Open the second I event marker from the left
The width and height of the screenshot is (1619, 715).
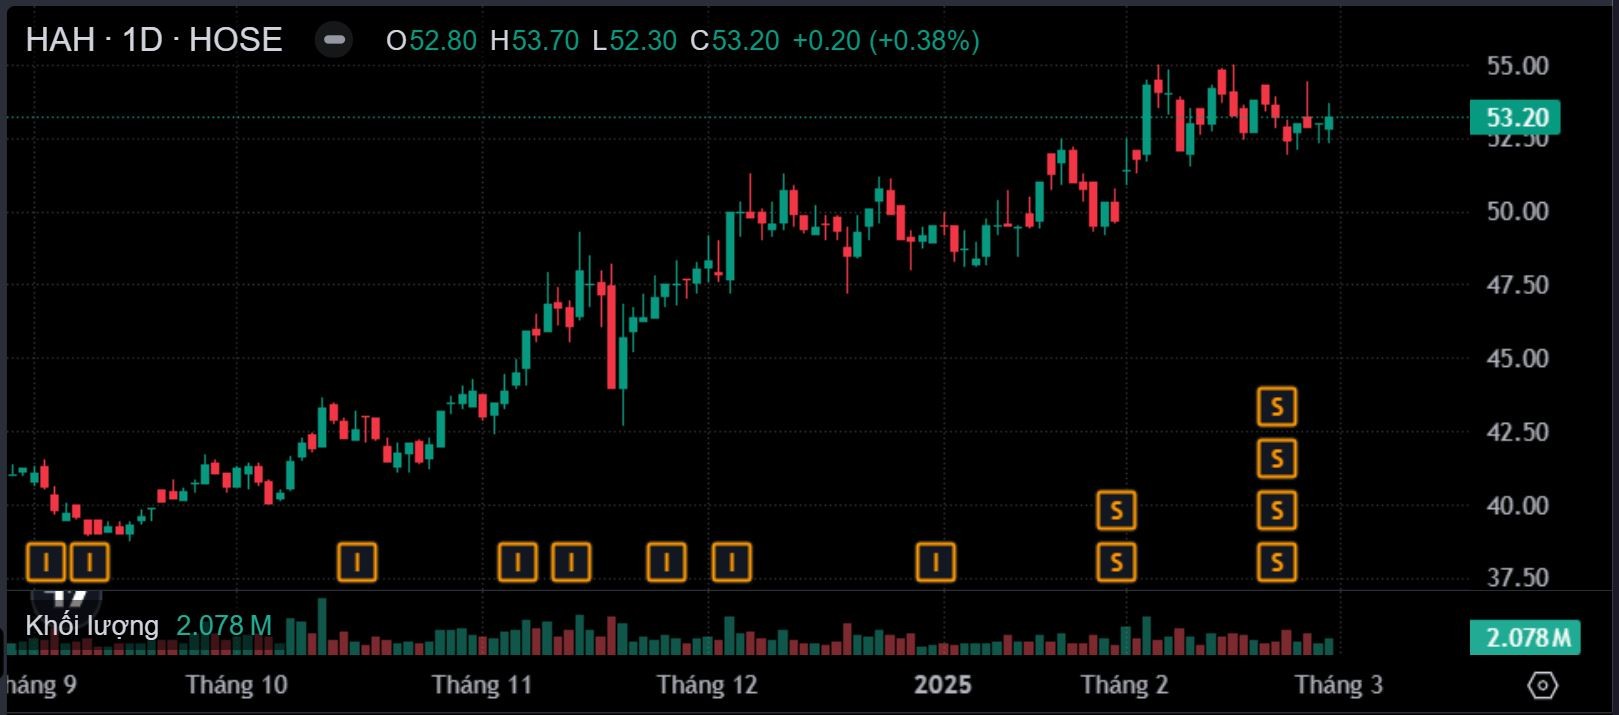[x=89, y=562]
